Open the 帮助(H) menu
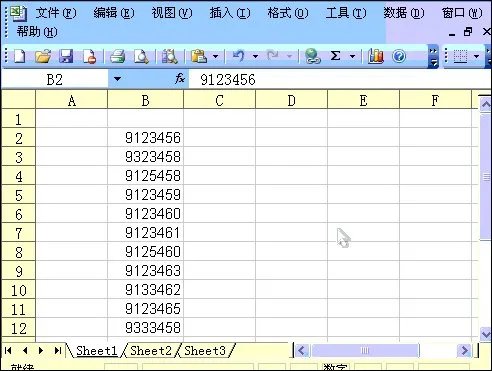Image resolution: width=492 pixels, height=371 pixels. [x=37, y=32]
